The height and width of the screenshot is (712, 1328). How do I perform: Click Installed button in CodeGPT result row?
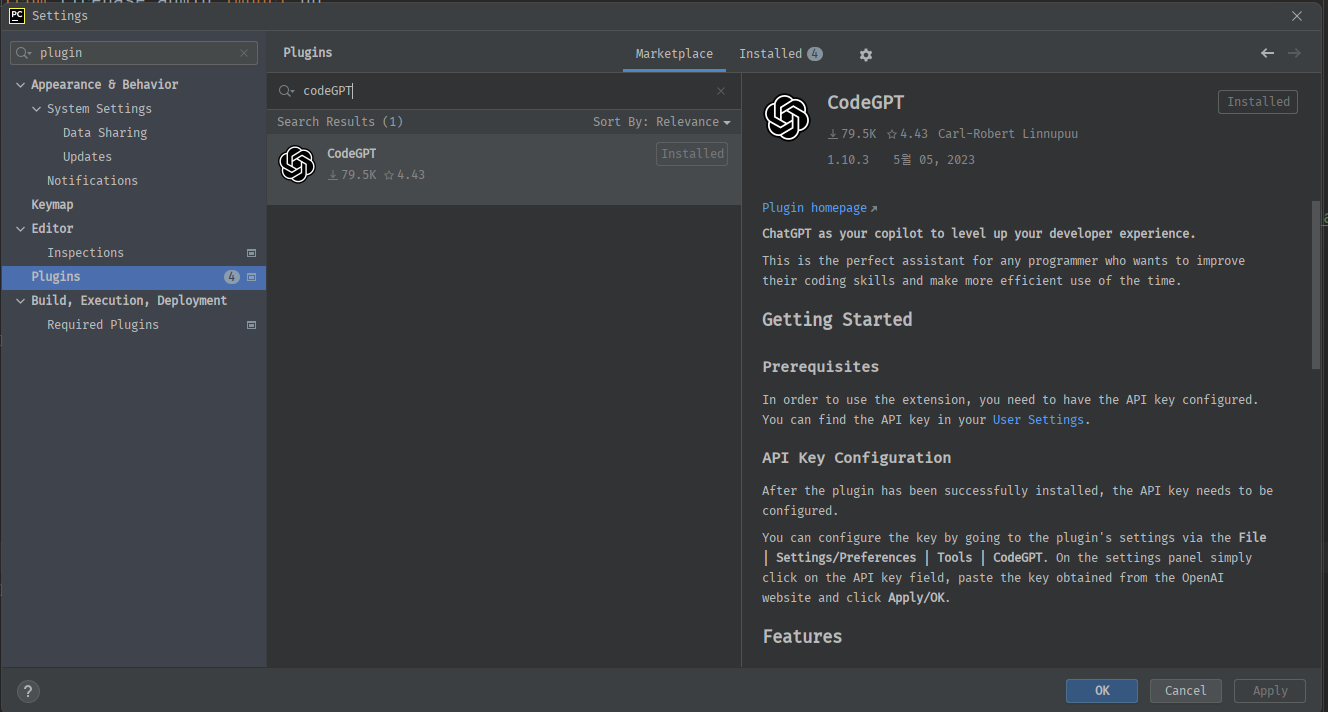coord(692,154)
